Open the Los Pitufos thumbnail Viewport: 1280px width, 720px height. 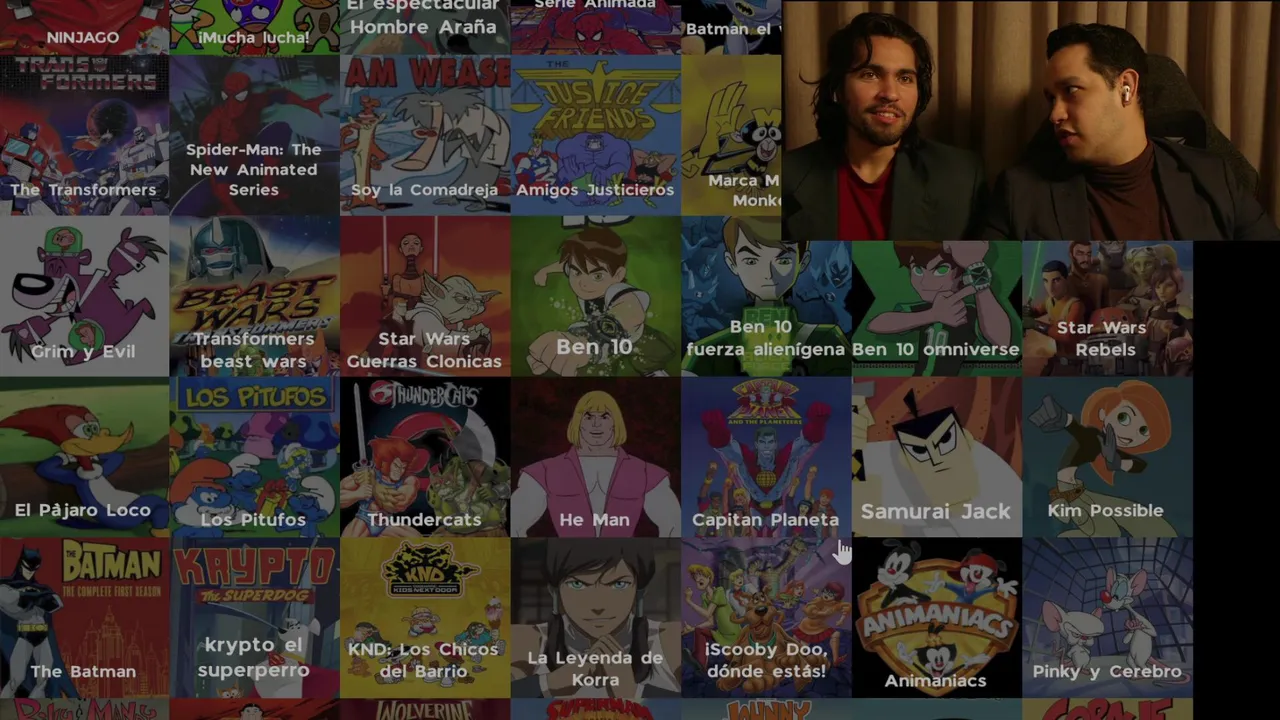coord(254,457)
